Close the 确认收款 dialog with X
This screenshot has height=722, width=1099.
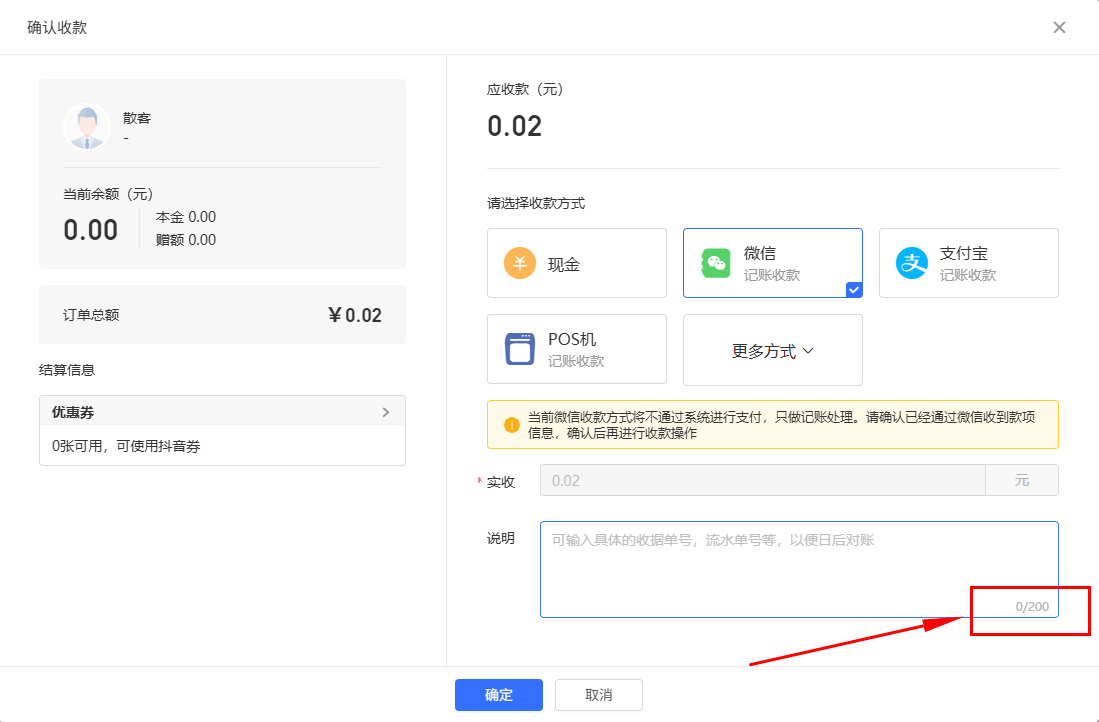click(1059, 27)
